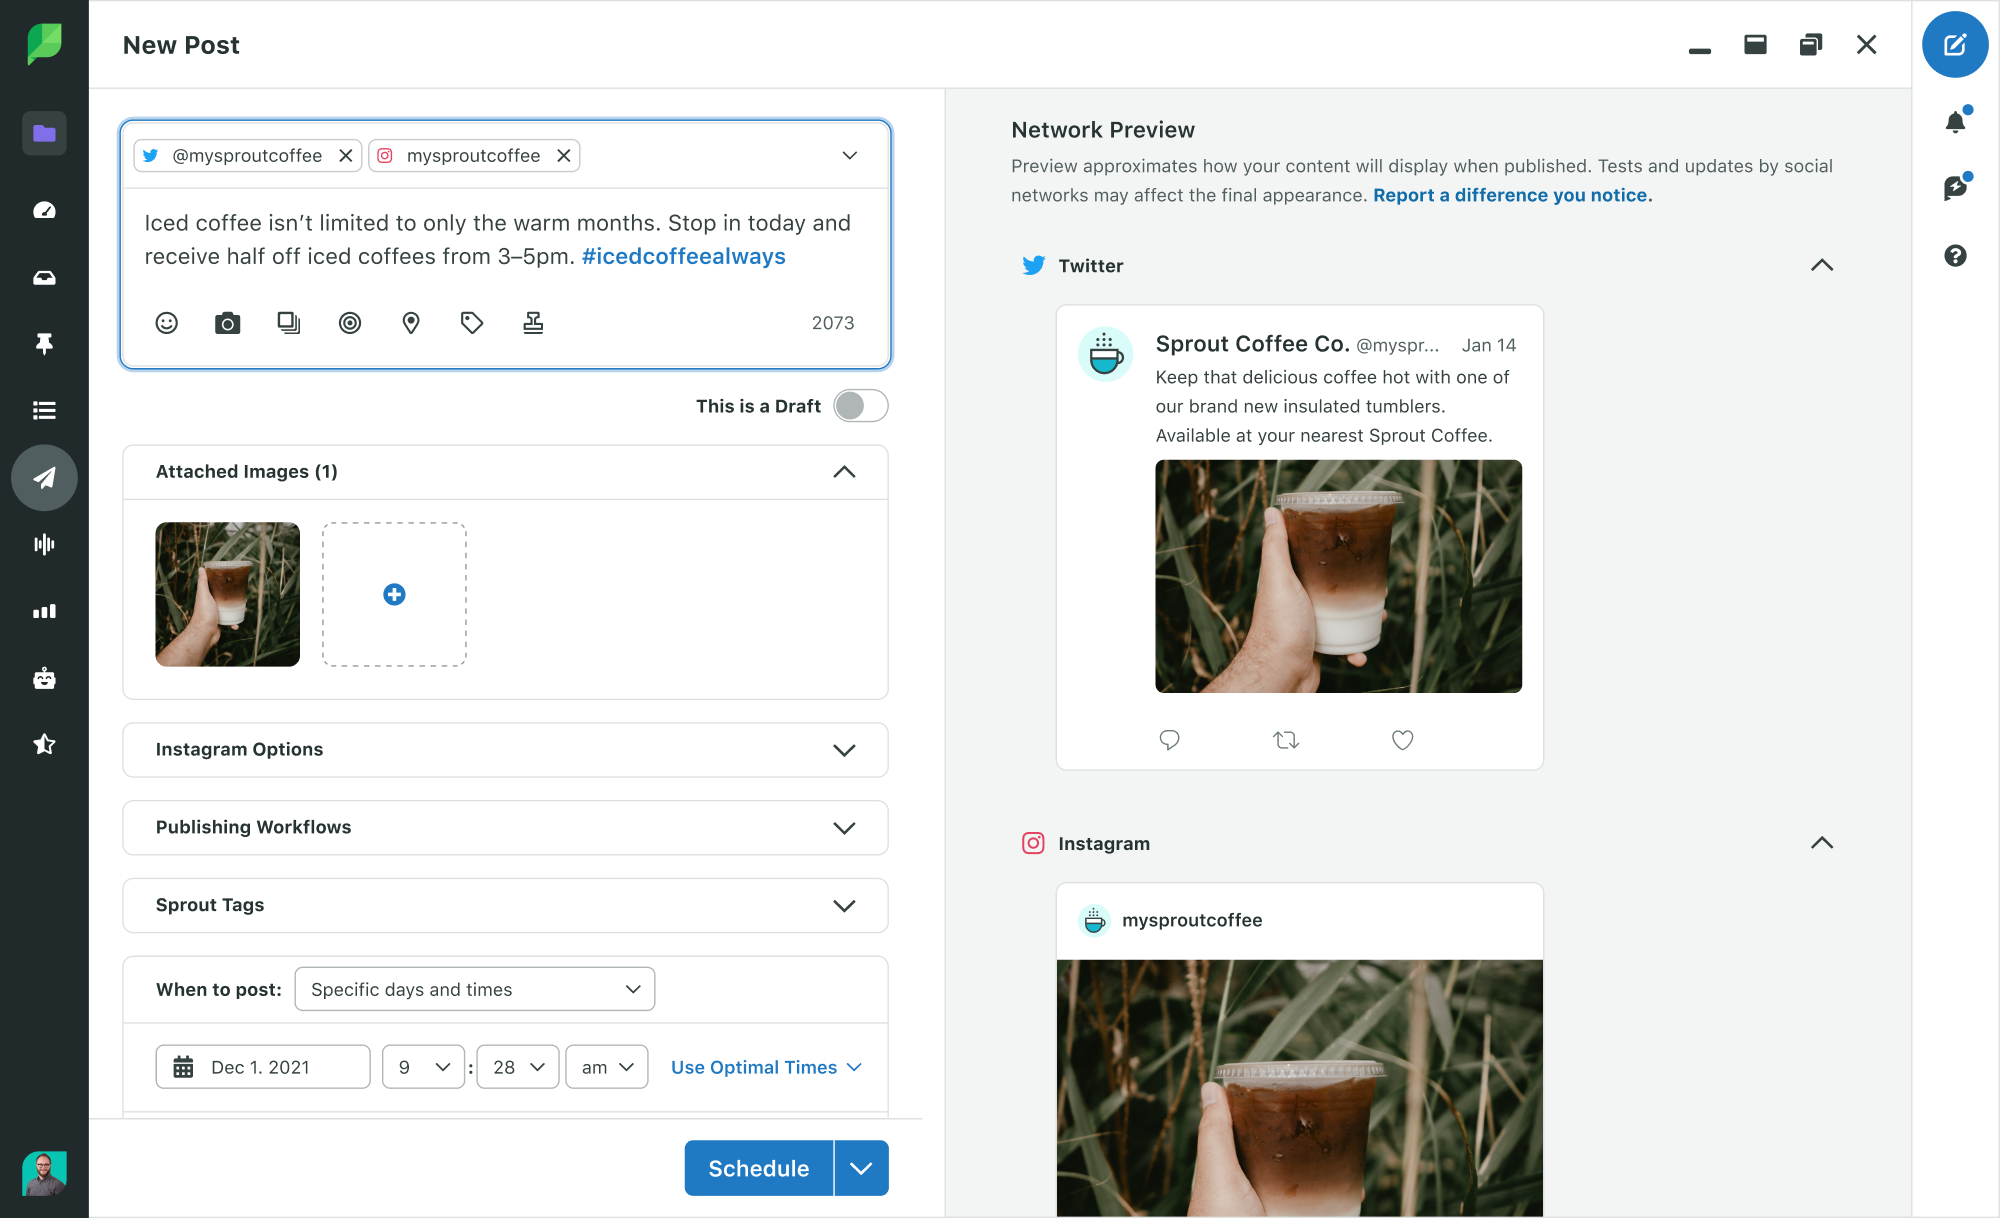Select the am/pm time dropdown

click(606, 1067)
